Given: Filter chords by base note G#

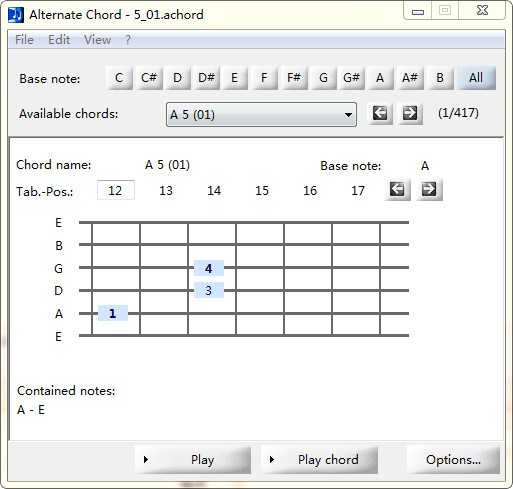Looking at the screenshot, I should coord(352,78).
